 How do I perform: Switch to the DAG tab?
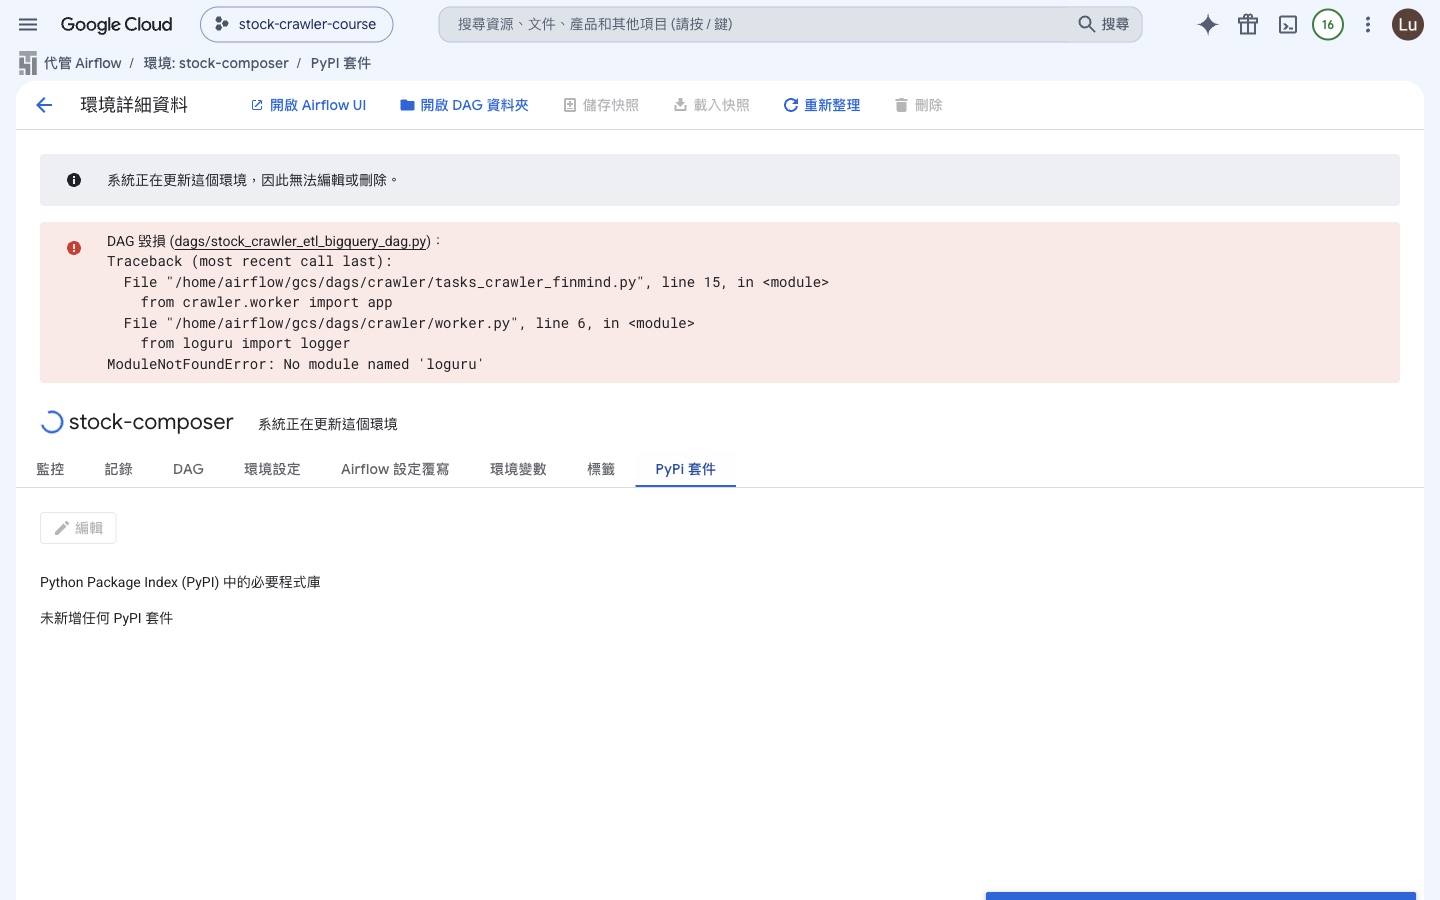point(188,469)
